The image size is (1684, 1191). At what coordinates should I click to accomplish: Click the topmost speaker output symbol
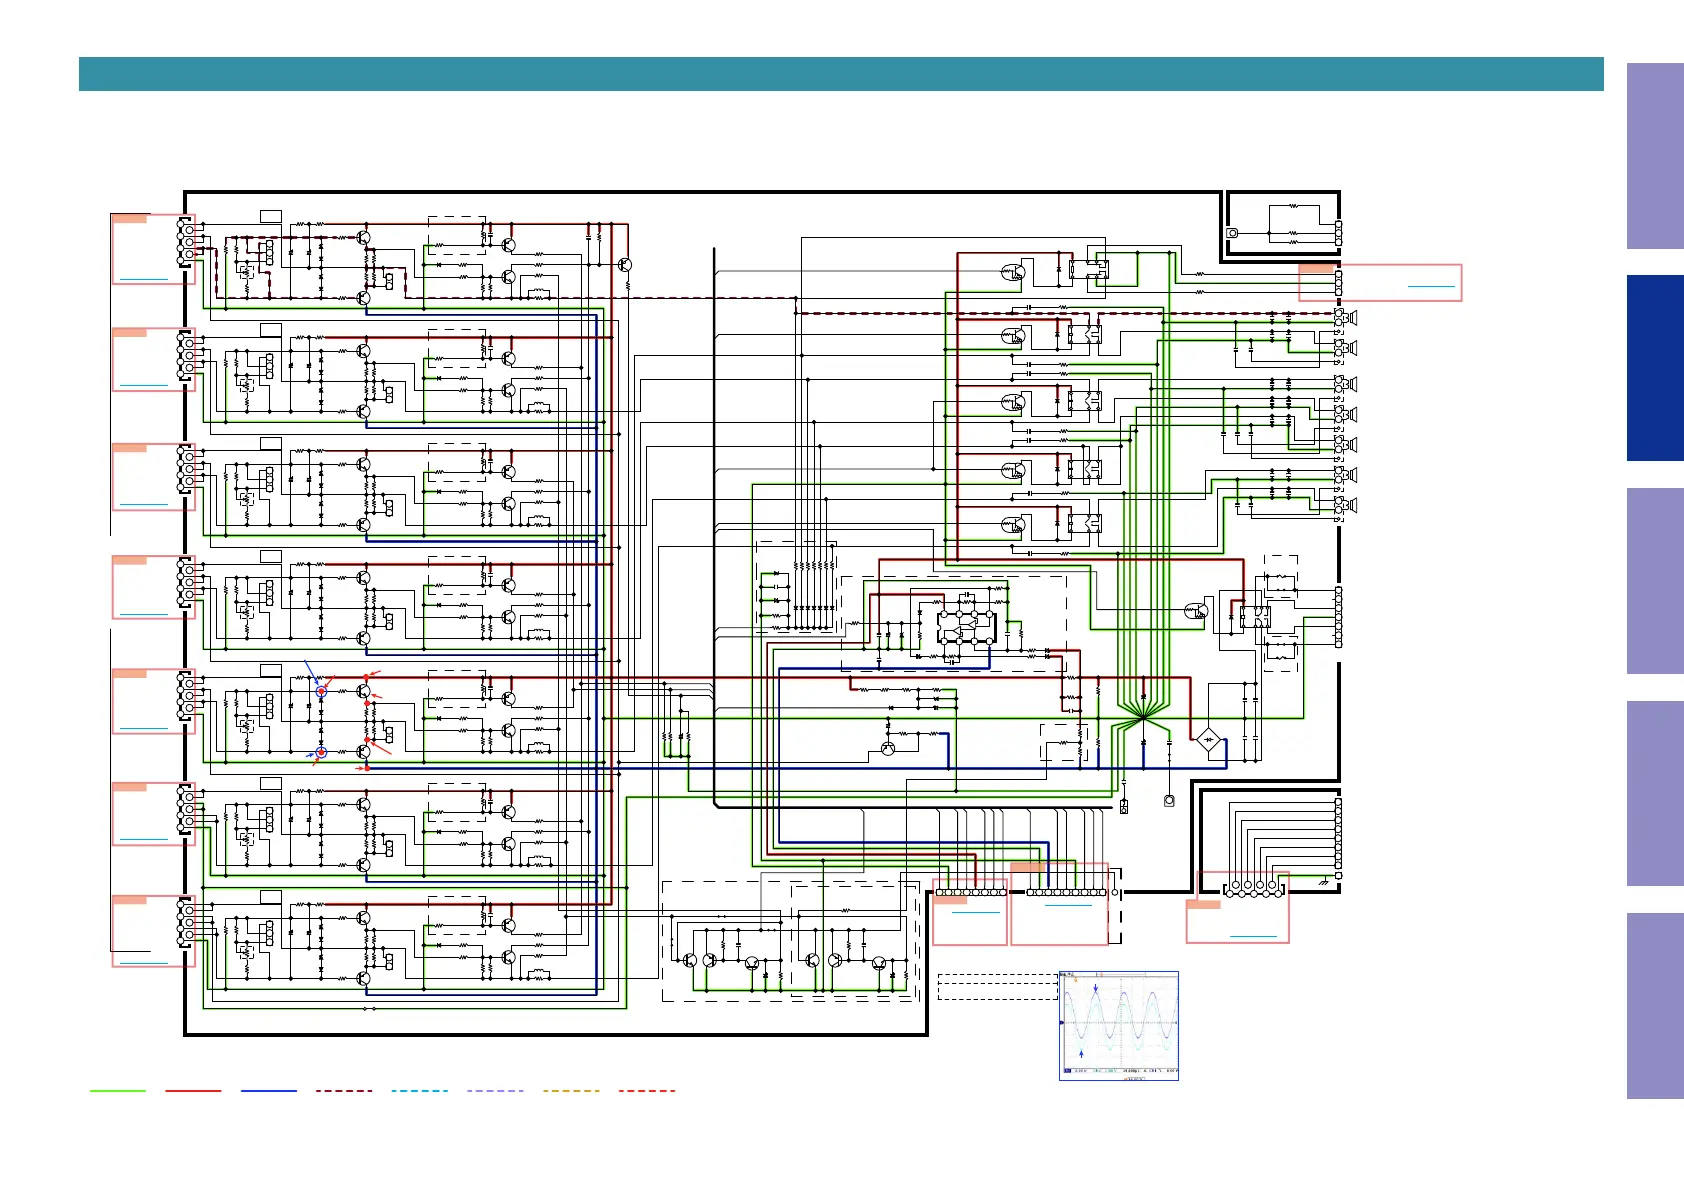pos(1350,317)
